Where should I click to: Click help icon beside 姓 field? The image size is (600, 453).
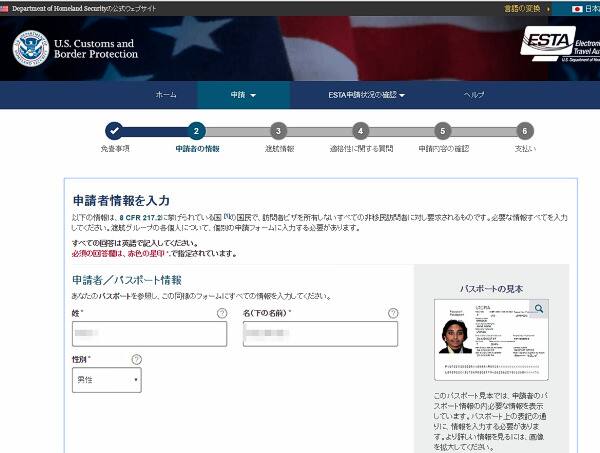222,313
